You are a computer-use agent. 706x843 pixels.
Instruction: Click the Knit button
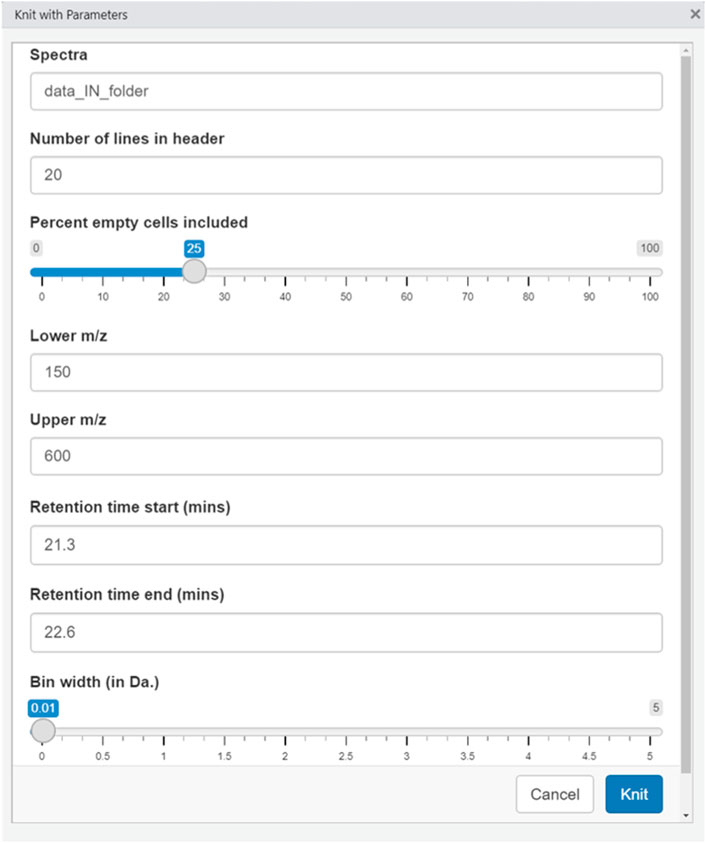634,794
